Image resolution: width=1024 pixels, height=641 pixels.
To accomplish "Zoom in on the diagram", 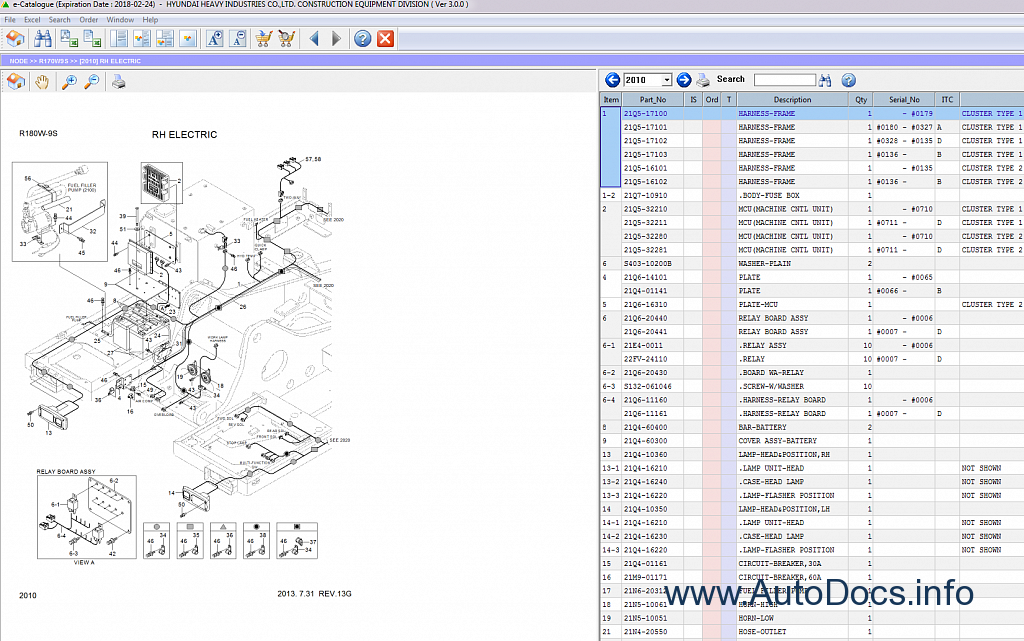I will 69,82.
